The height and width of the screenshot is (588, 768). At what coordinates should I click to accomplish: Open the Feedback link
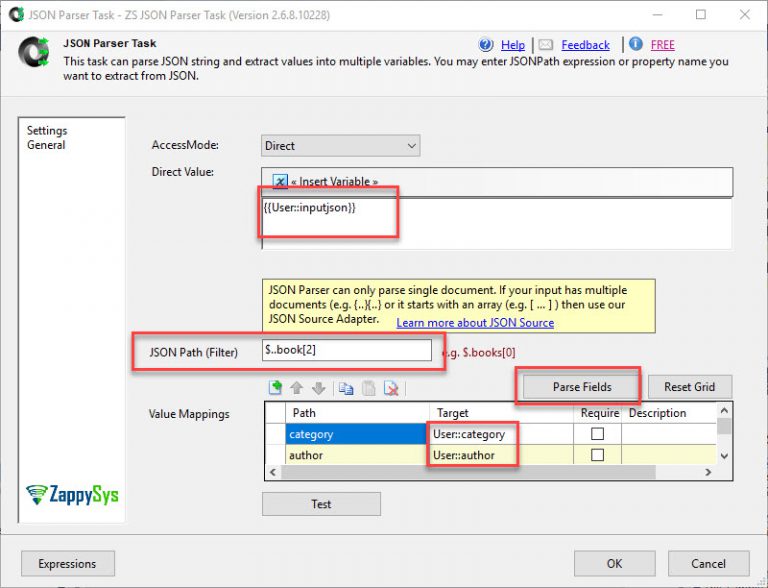click(x=585, y=45)
